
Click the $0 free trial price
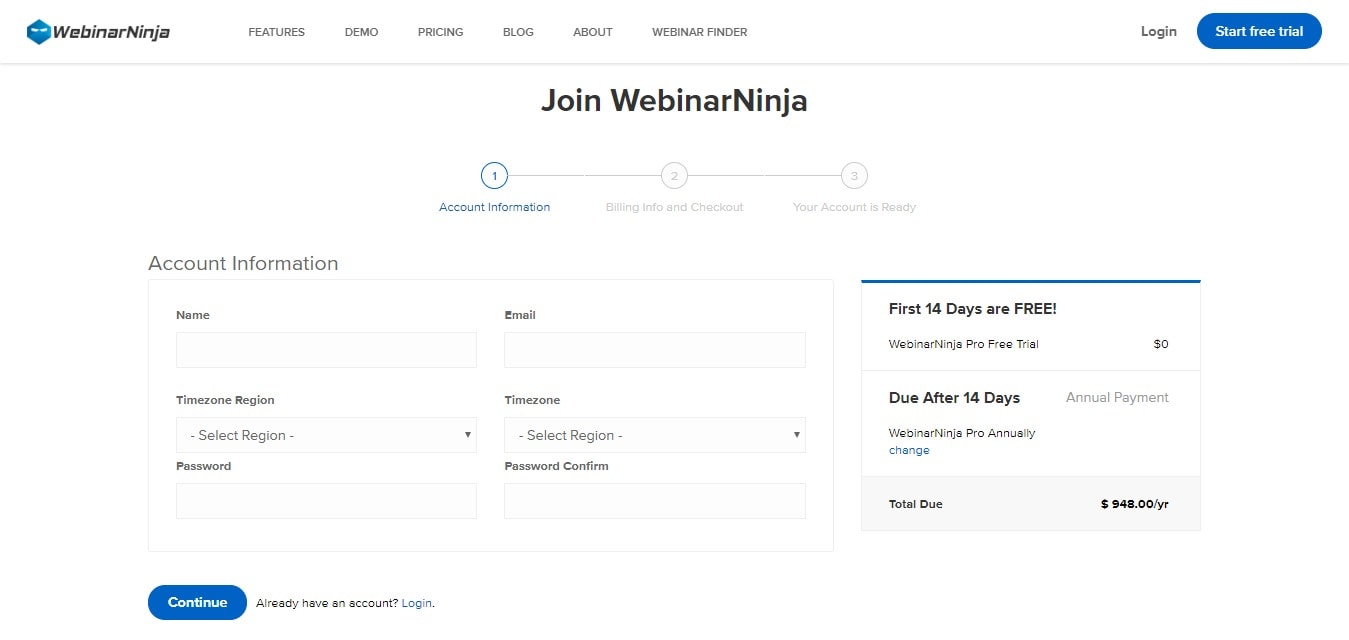(x=1160, y=344)
